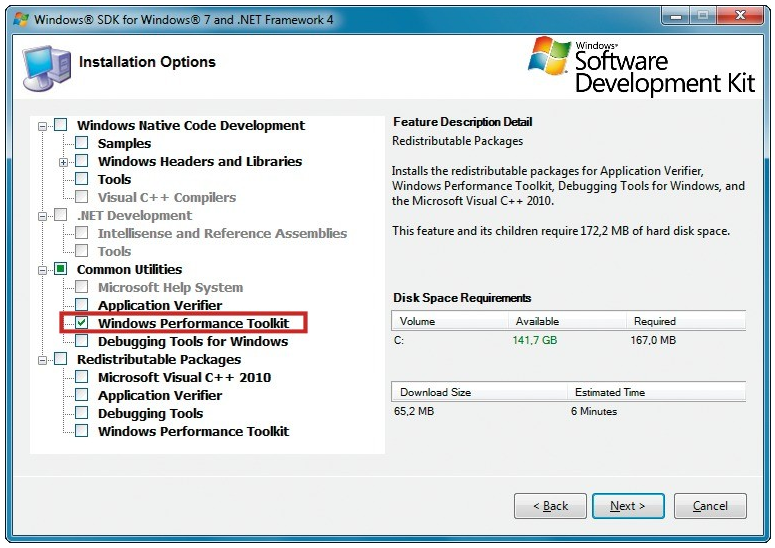Toggle the Common Utilities checkbox

click(x=60, y=269)
